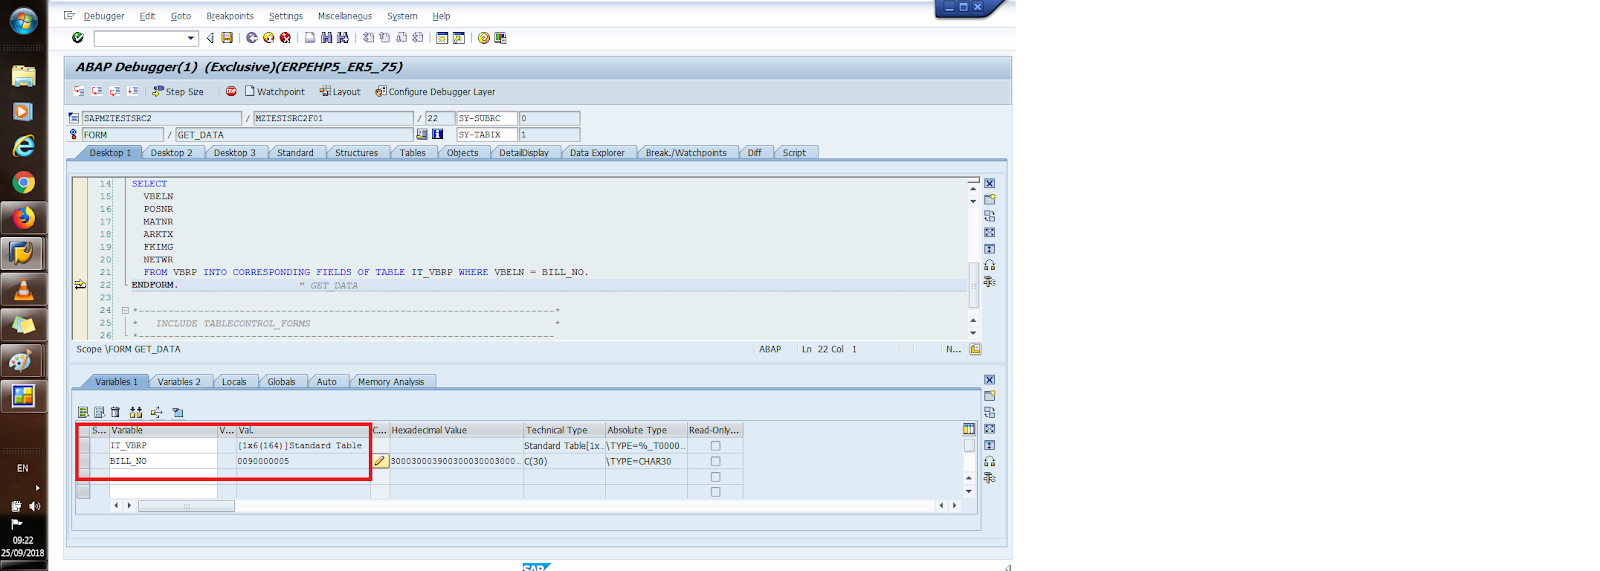Image resolution: width=1600 pixels, height=571 pixels.
Task: Click the pencil change icon for BILL_NO
Action: click(x=380, y=461)
